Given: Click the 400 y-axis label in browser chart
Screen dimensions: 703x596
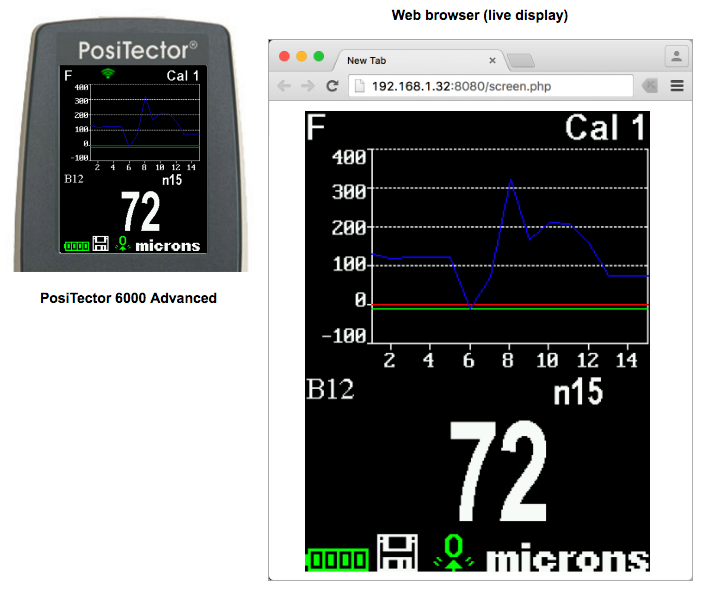Looking at the screenshot, I should click(x=349, y=157).
